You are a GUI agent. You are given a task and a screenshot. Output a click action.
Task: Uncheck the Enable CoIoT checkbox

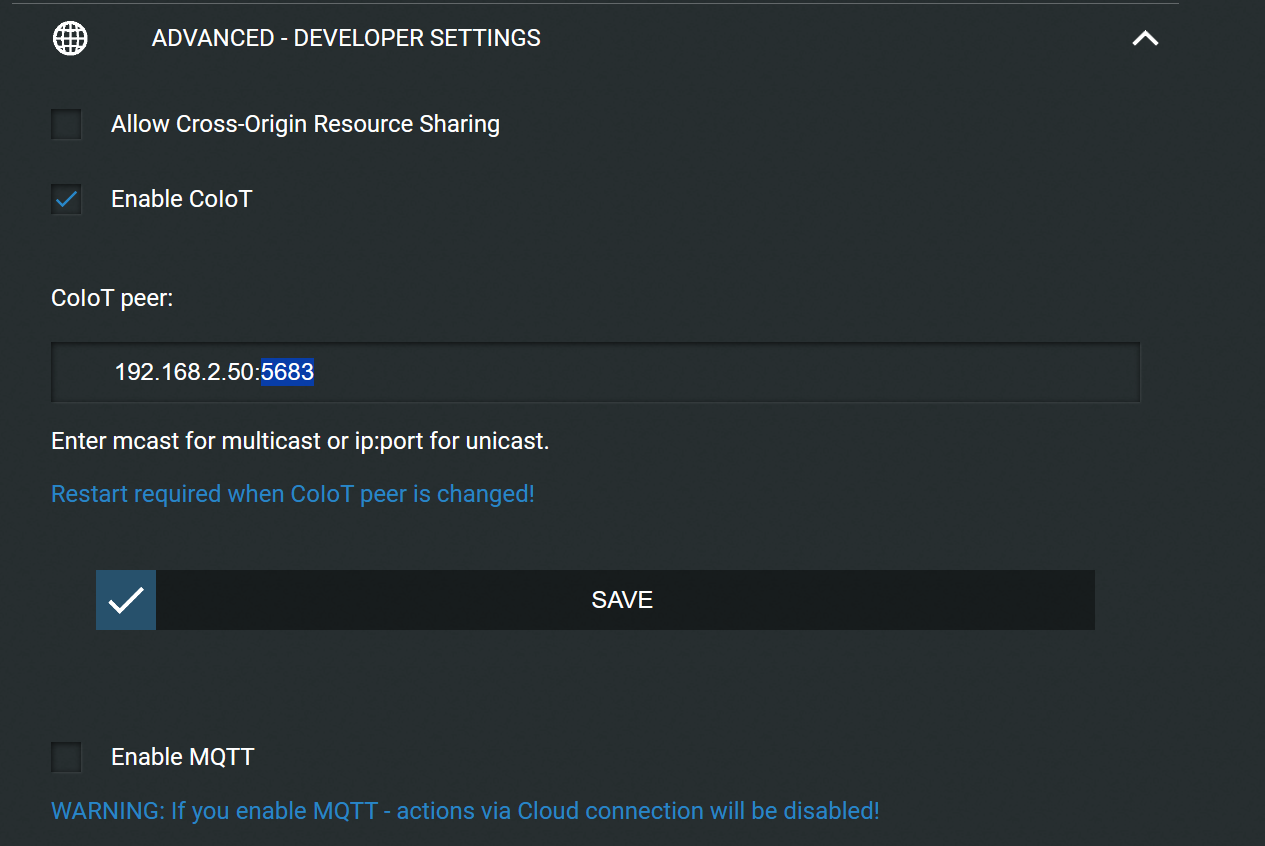[67, 200]
